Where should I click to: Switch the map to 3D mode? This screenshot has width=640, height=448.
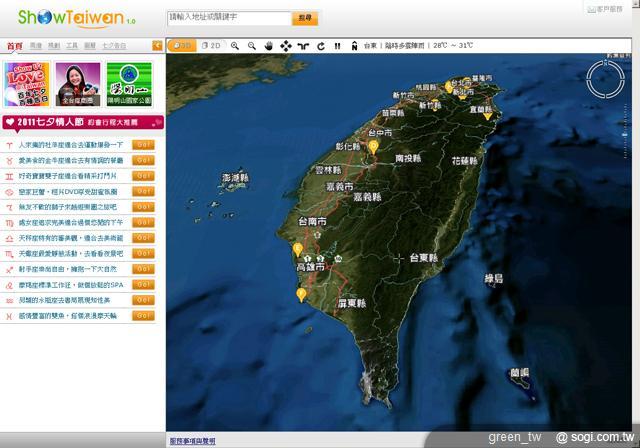pyautogui.click(x=181, y=46)
